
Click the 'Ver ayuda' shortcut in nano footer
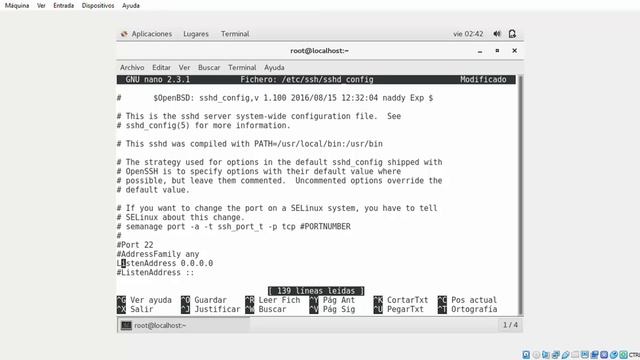151,300
